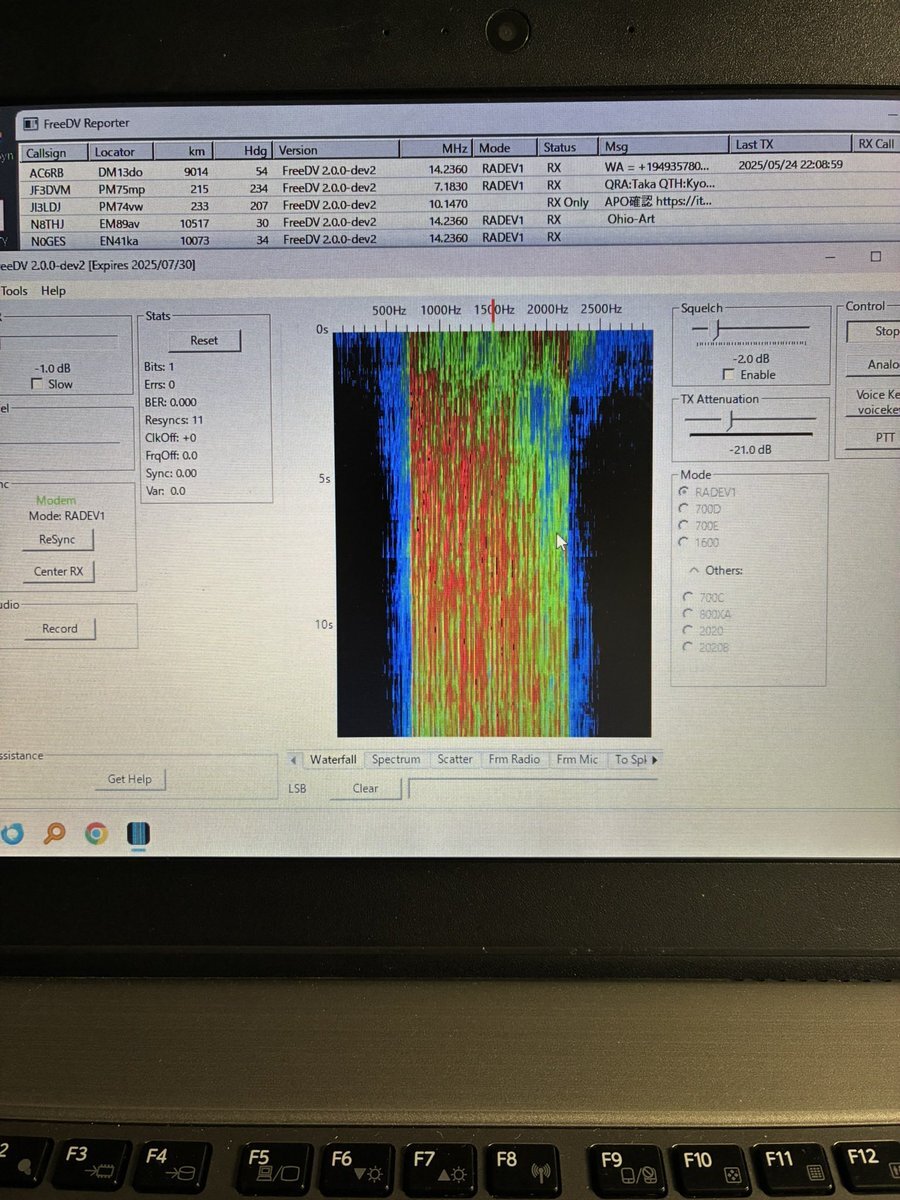This screenshot has height=1200, width=900.
Task: Sort the Reporter list by Mode column
Action: (x=504, y=148)
